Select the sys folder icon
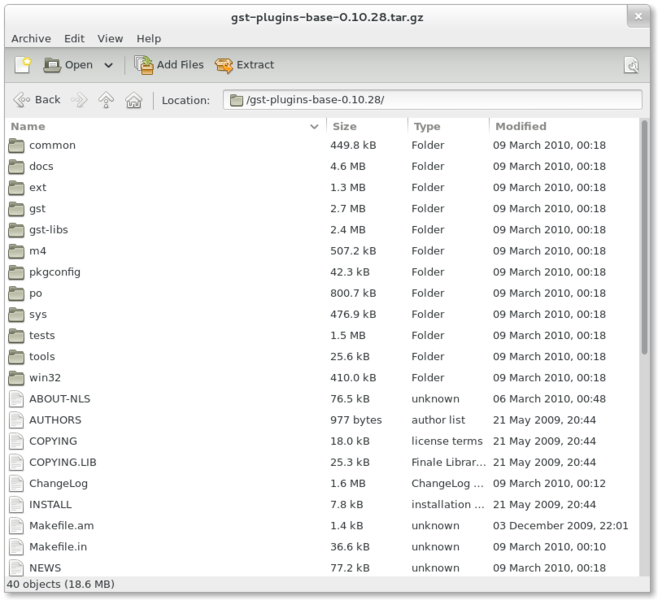Image resolution: width=658 pixels, height=600 pixels. point(16,314)
